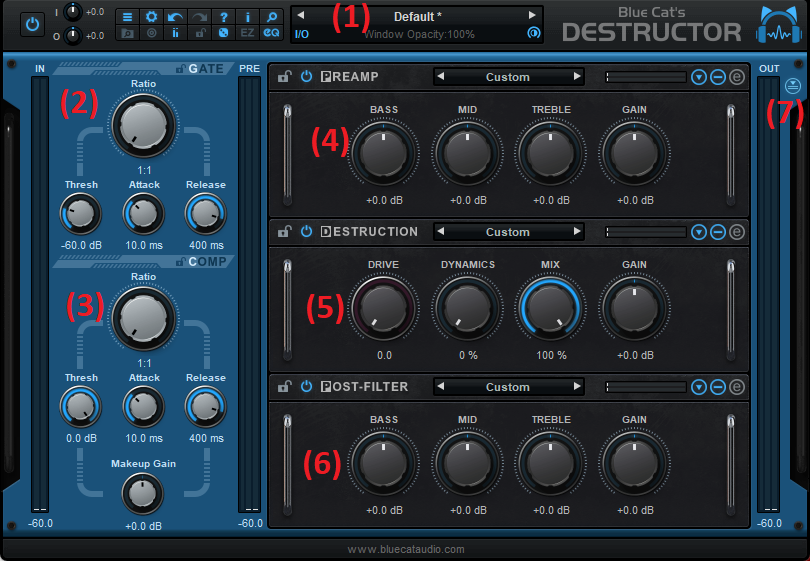
Task: Click the DESTRUCTION DRIVE knob
Action: coord(383,308)
